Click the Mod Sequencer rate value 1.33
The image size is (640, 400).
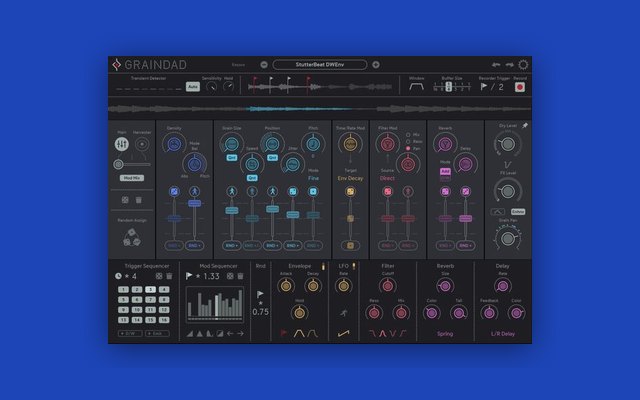[211, 276]
